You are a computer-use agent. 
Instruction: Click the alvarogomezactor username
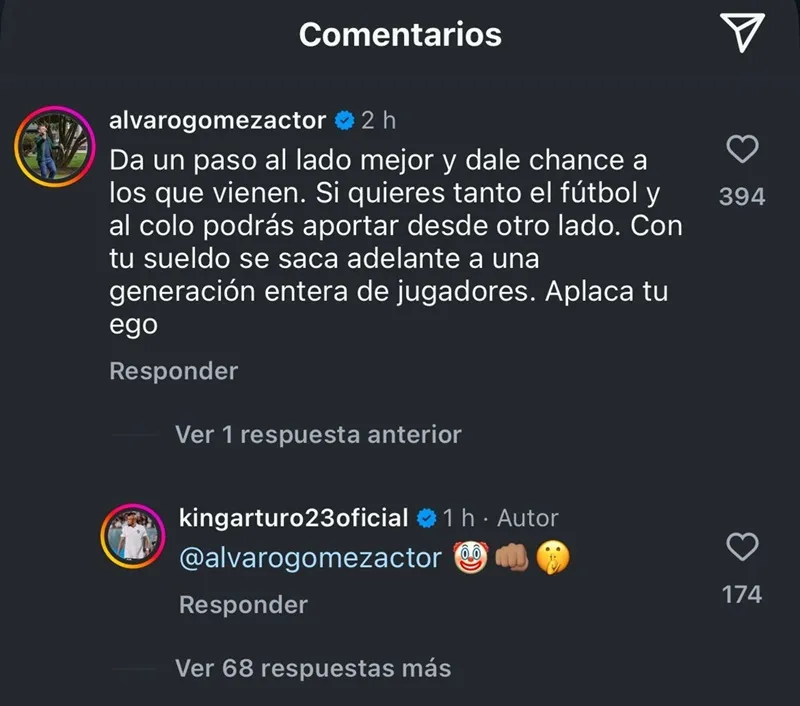tap(217, 121)
